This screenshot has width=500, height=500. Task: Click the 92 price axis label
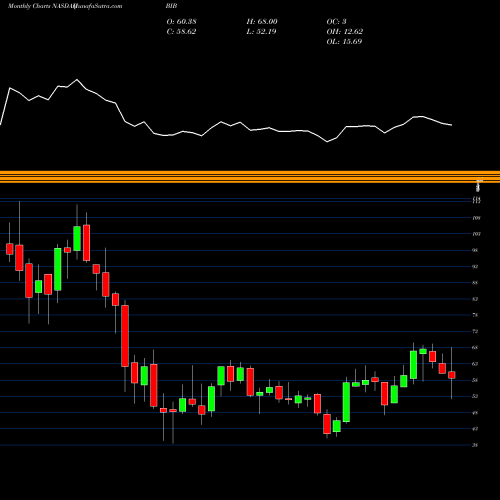475,267
